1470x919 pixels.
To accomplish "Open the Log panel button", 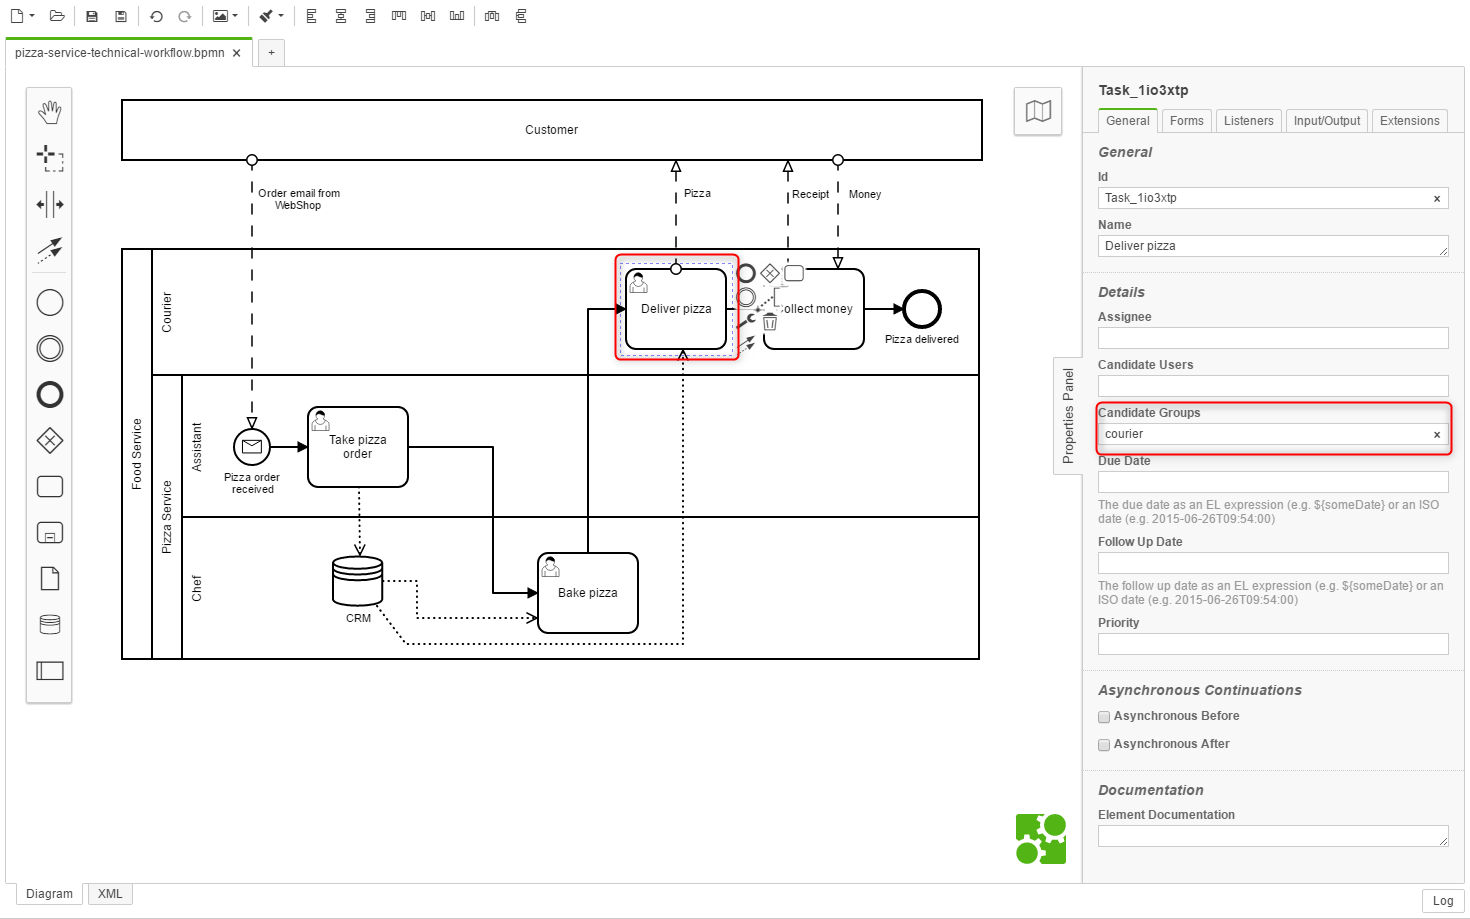I will (1442, 901).
